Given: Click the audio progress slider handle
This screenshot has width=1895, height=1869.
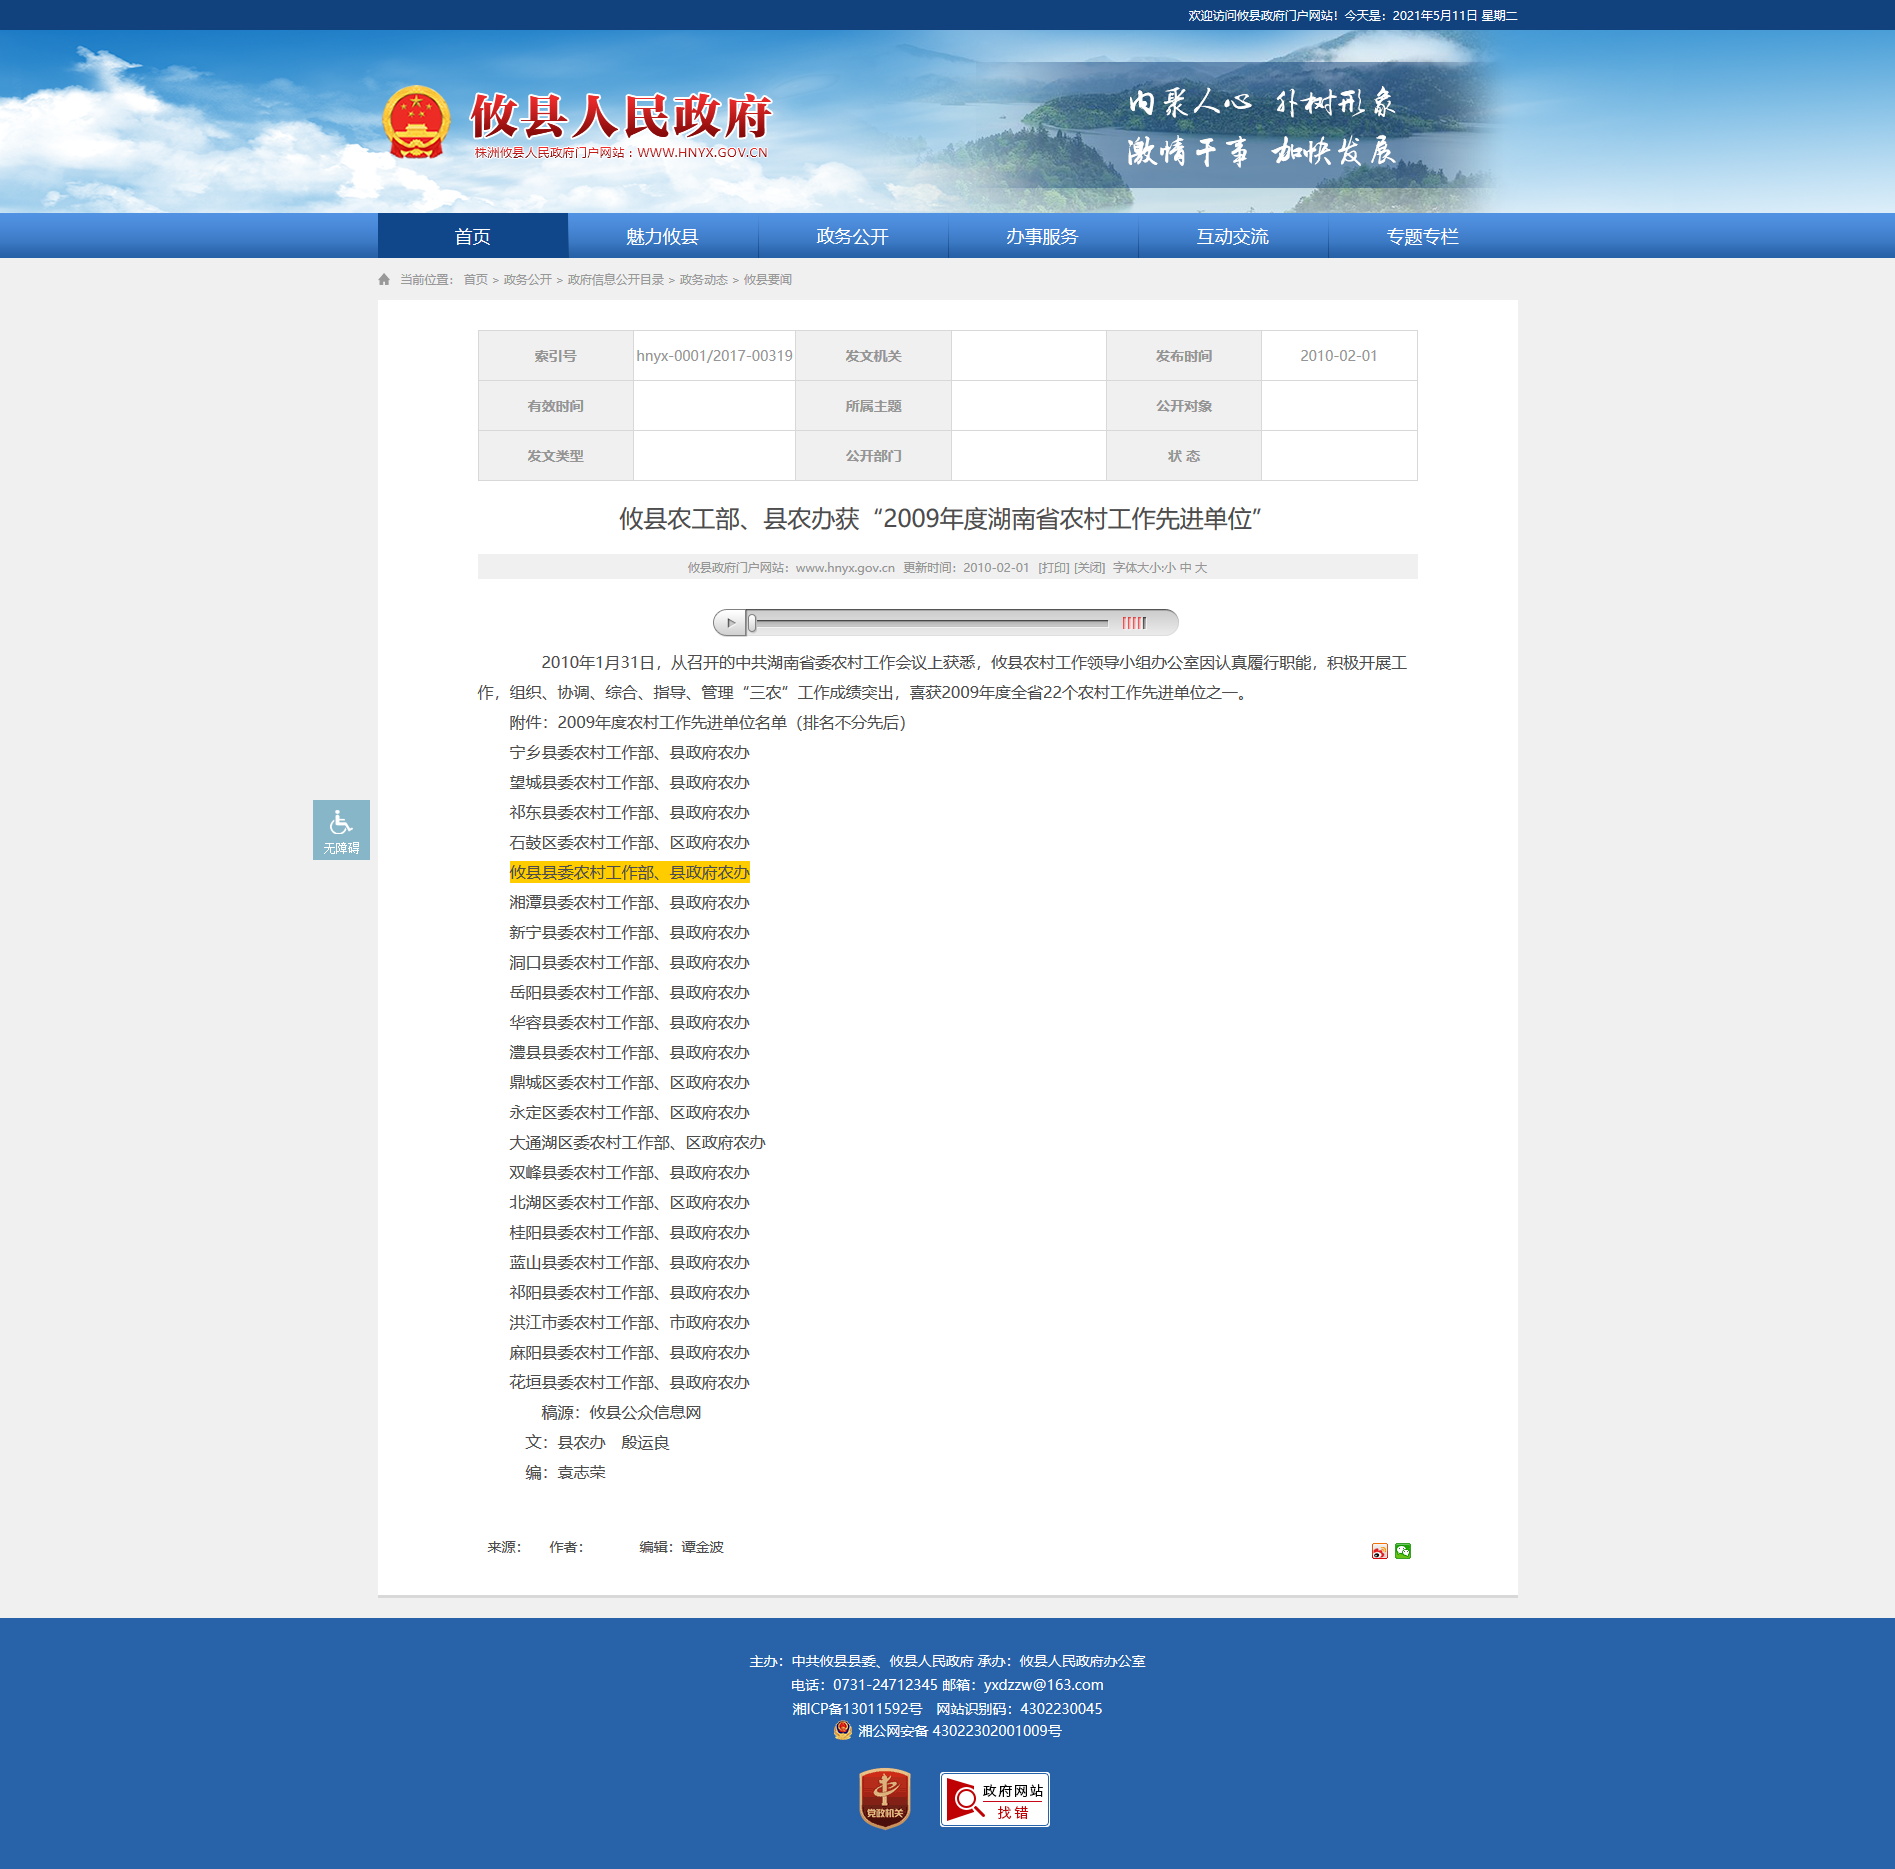Looking at the screenshot, I should coord(752,623).
